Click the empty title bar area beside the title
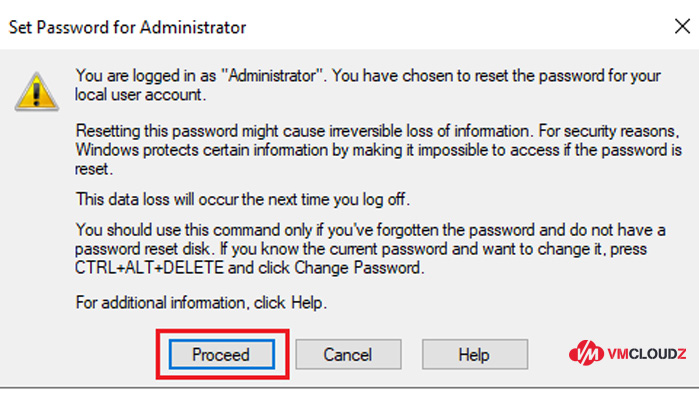 coord(455,27)
